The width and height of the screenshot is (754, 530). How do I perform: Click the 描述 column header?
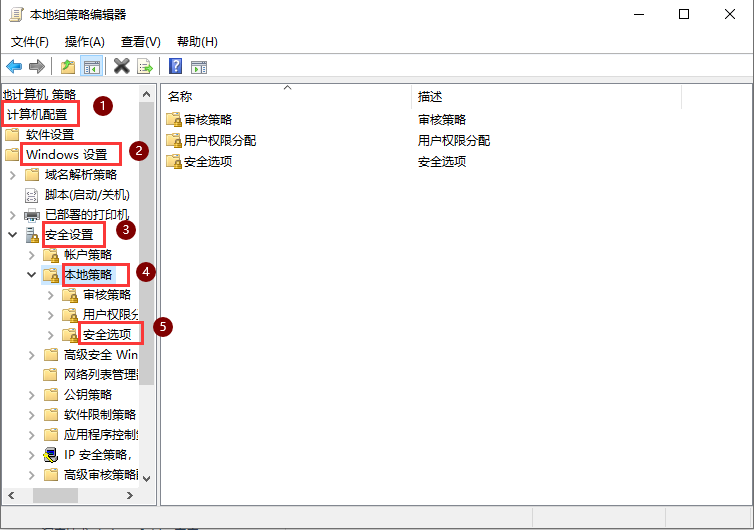431,96
